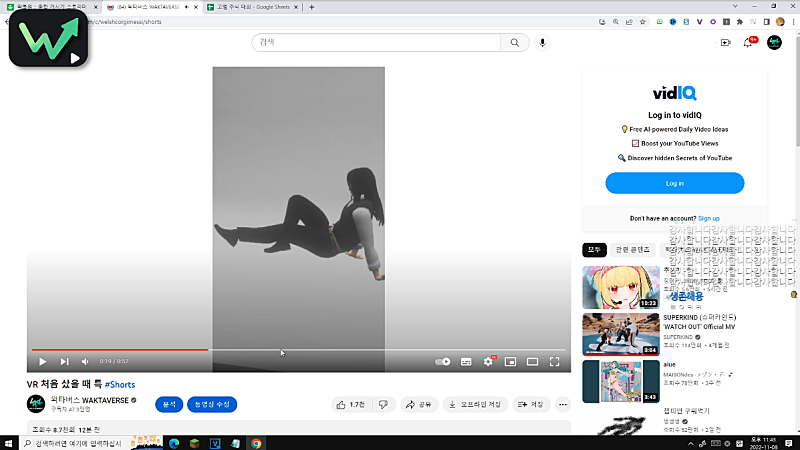Select the first '모두' filter chip
800x450 pixels.
(594, 249)
